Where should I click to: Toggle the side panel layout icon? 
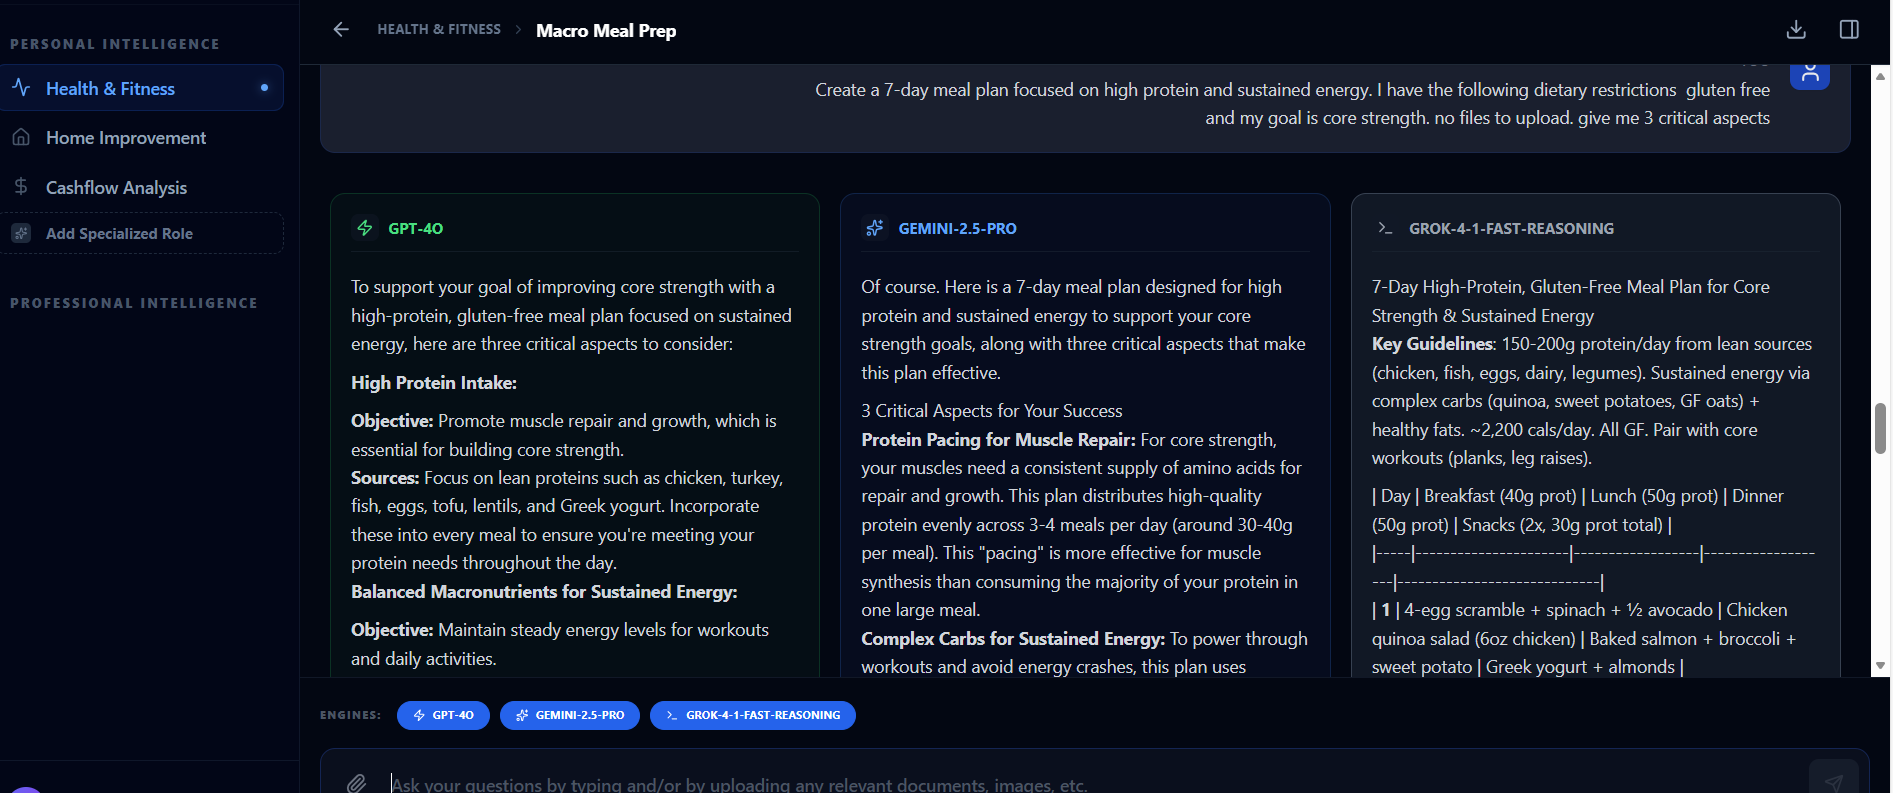point(1849,30)
